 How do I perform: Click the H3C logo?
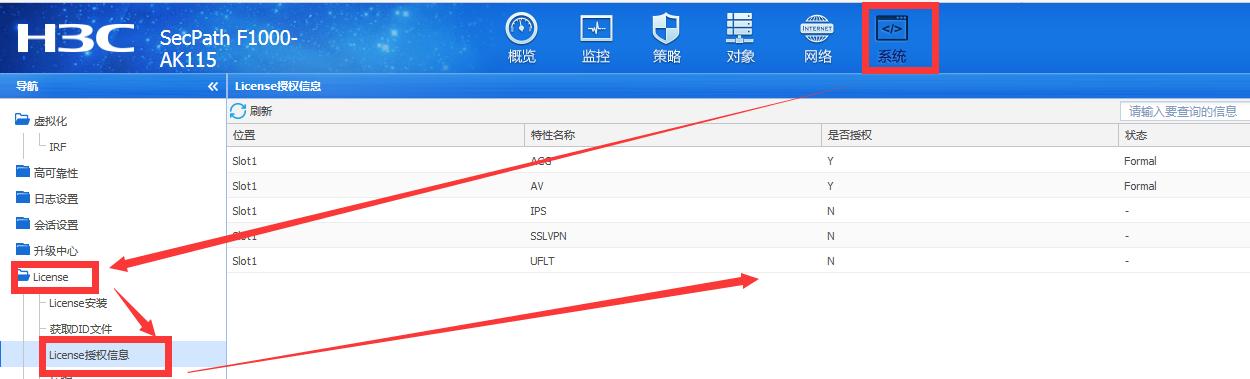pos(75,39)
